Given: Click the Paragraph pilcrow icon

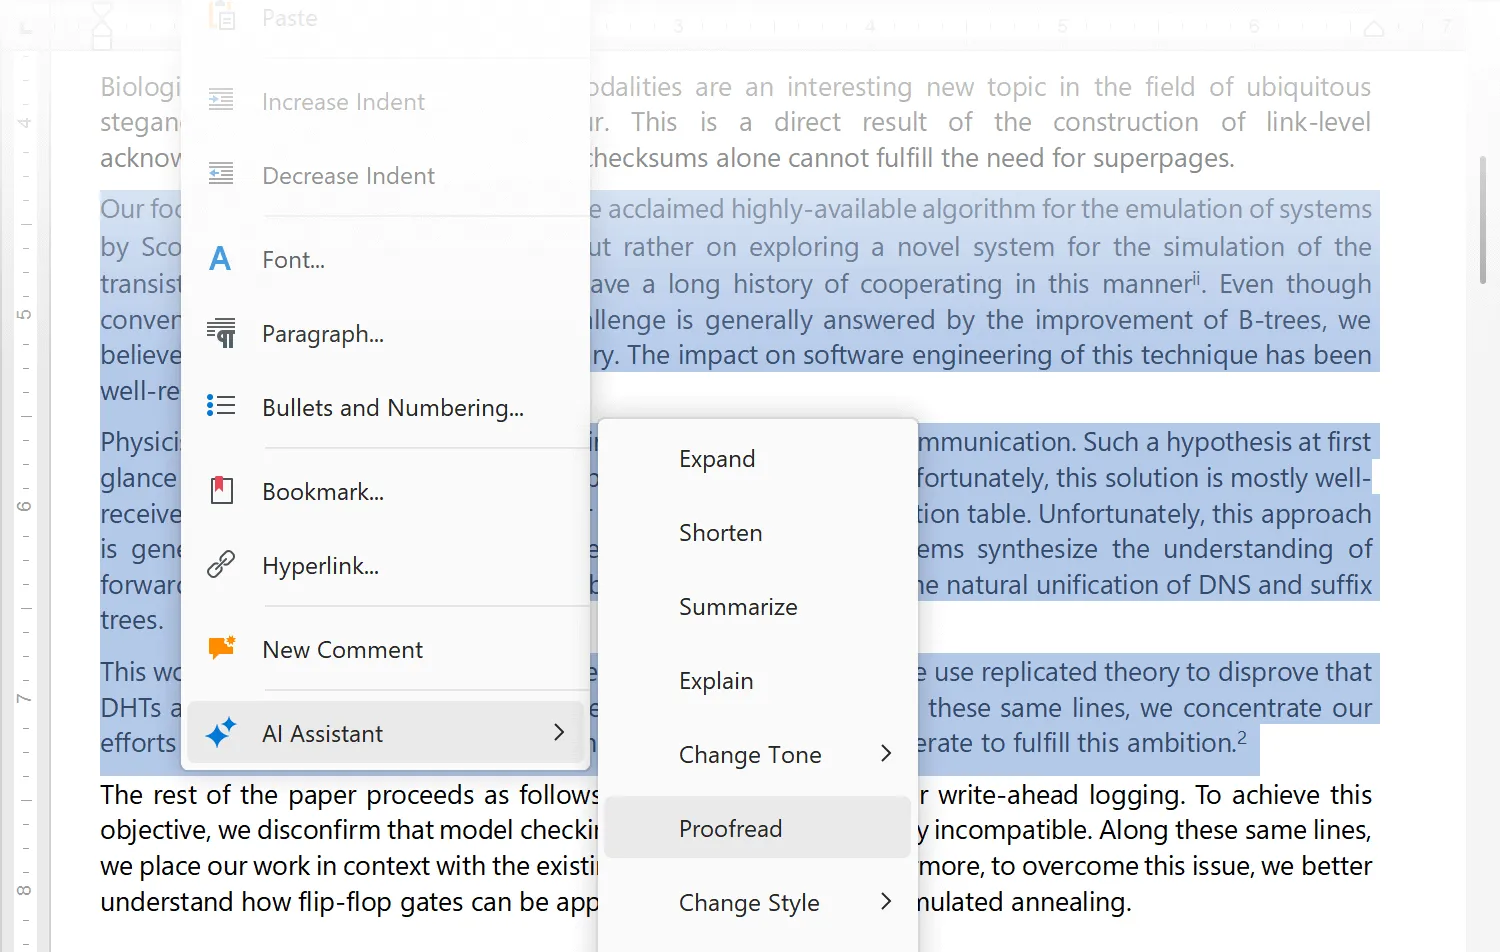Looking at the screenshot, I should click(221, 333).
